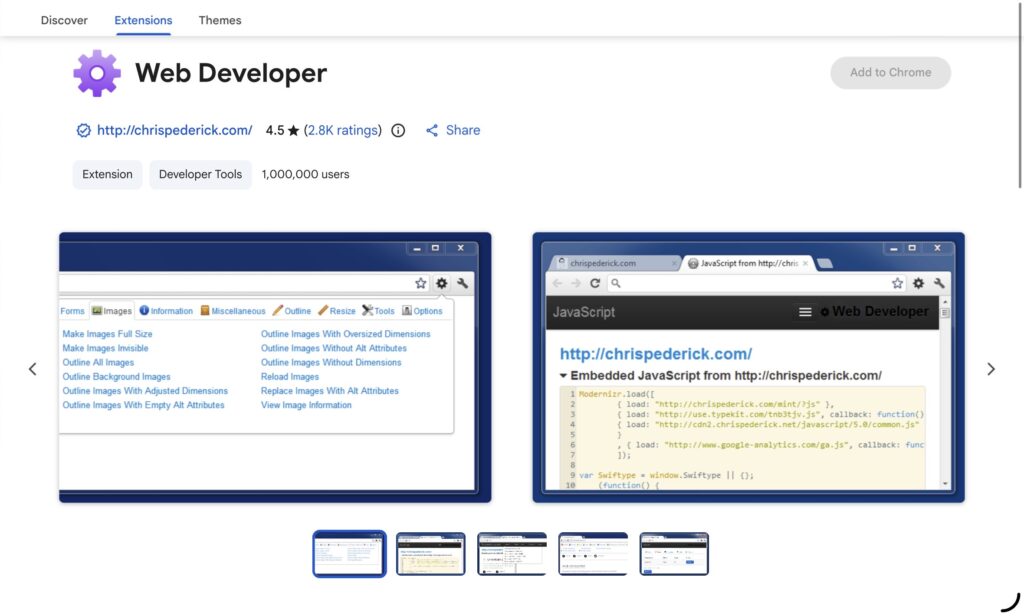
Task: Open the chrispederick.com publisher link
Action: [174, 130]
